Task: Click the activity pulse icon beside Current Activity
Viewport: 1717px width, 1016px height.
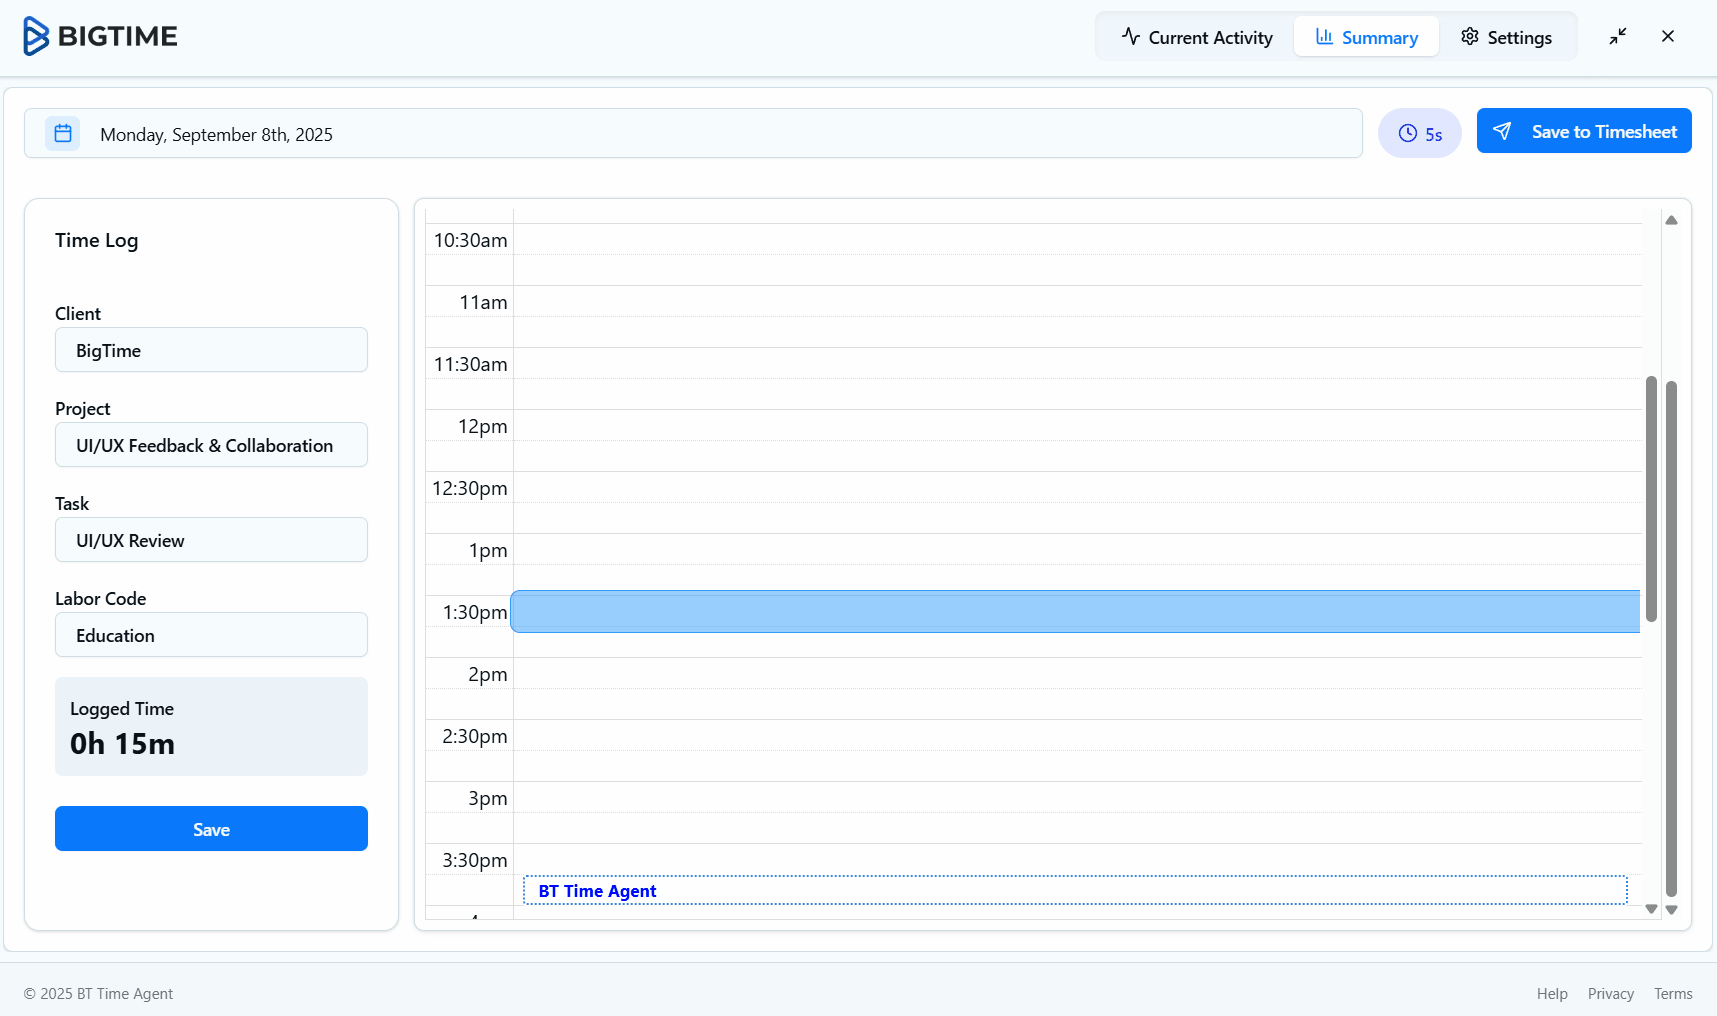Action: pos(1130,36)
